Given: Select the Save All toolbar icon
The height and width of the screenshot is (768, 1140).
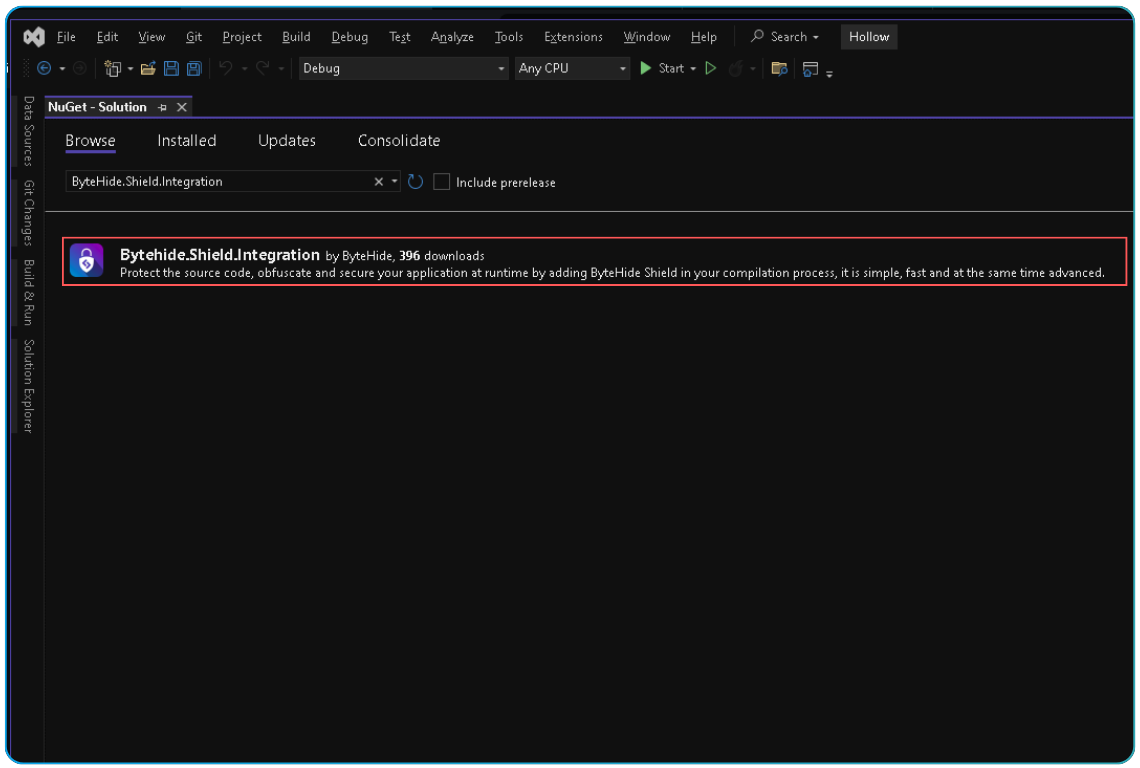Looking at the screenshot, I should [x=193, y=68].
